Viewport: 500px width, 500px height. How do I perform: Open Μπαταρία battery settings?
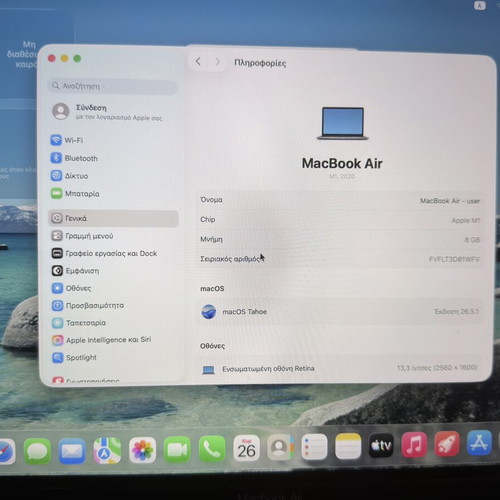click(x=75, y=194)
